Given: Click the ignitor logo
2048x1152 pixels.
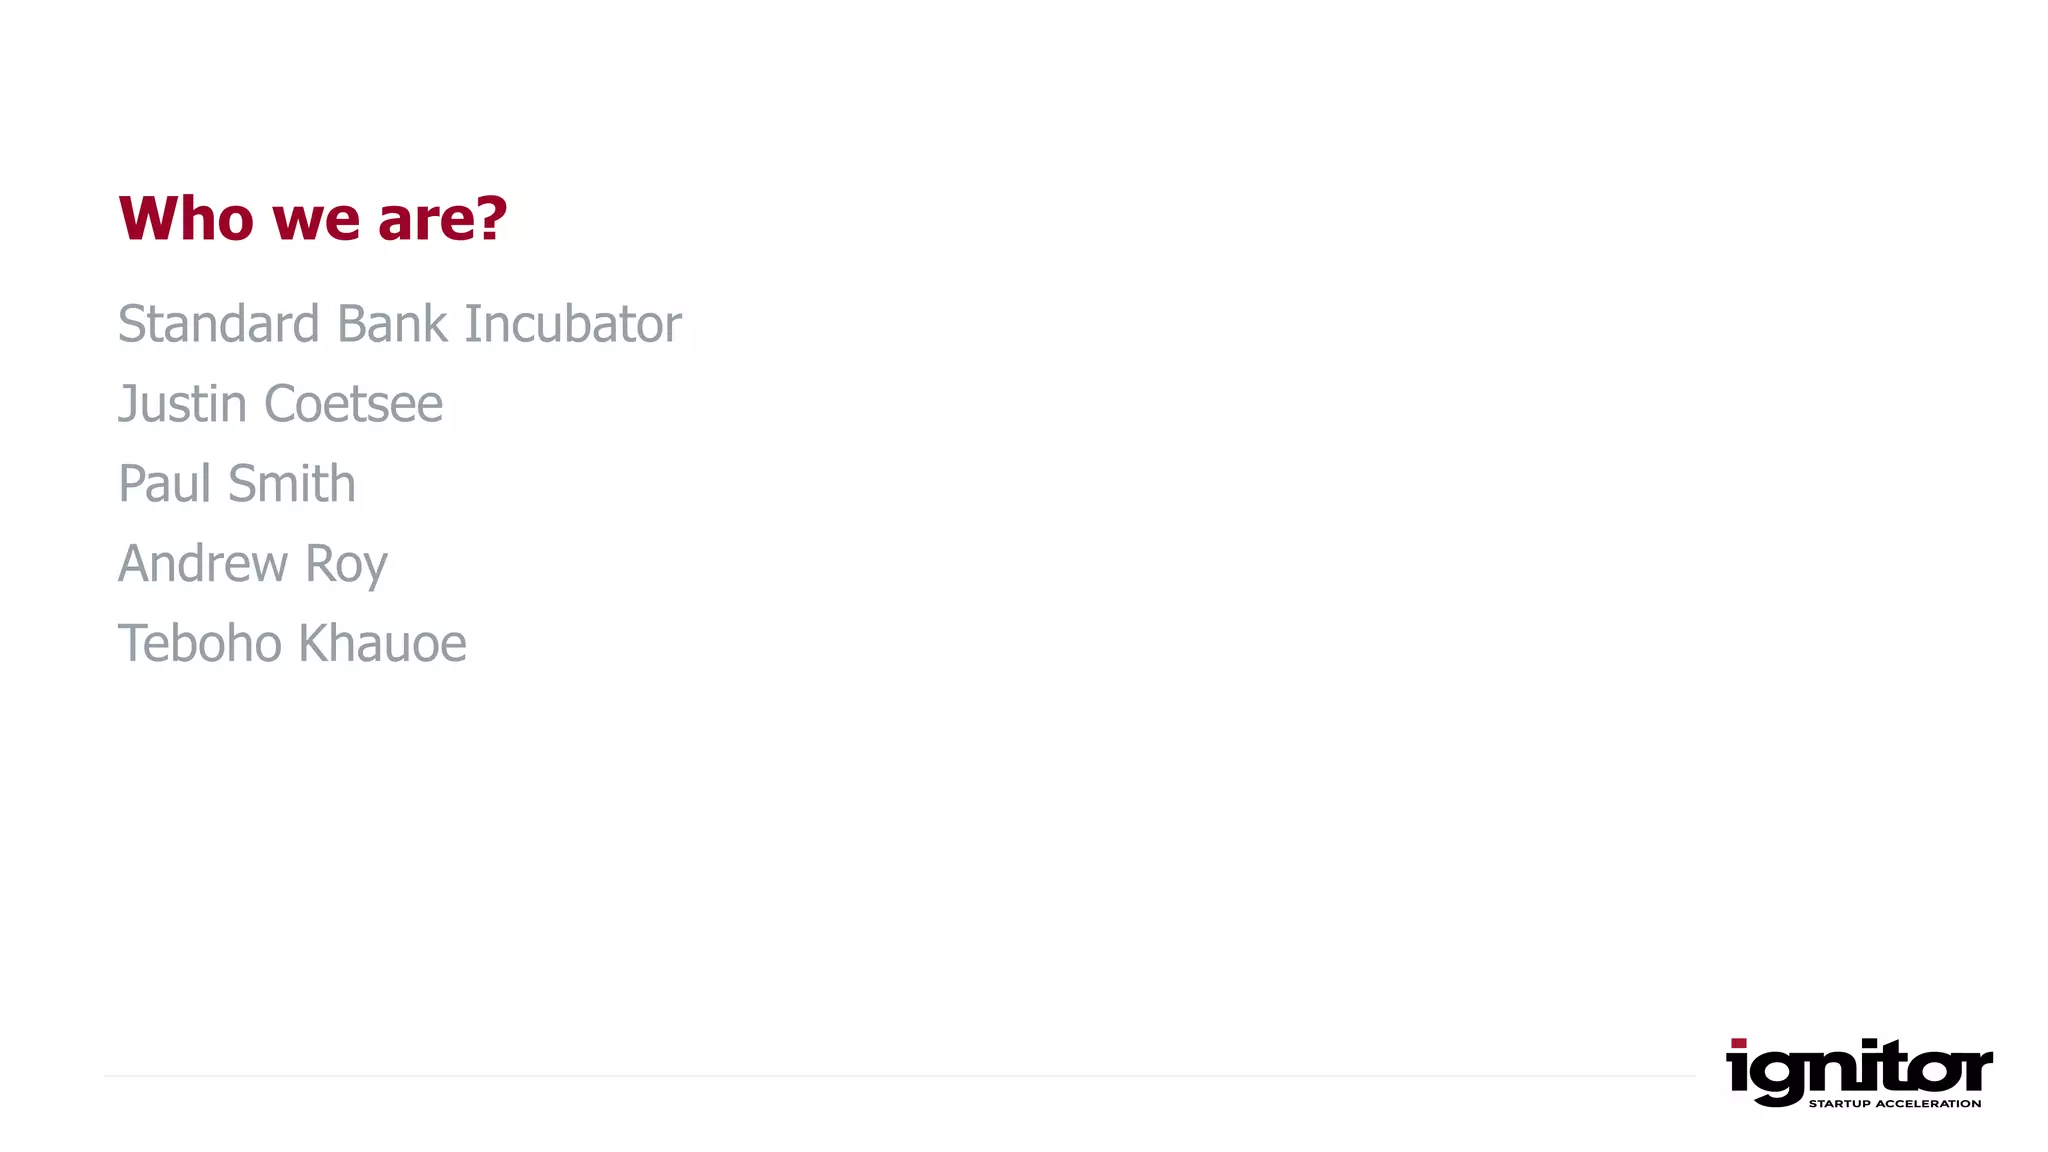Looking at the screenshot, I should tap(1858, 1072).
